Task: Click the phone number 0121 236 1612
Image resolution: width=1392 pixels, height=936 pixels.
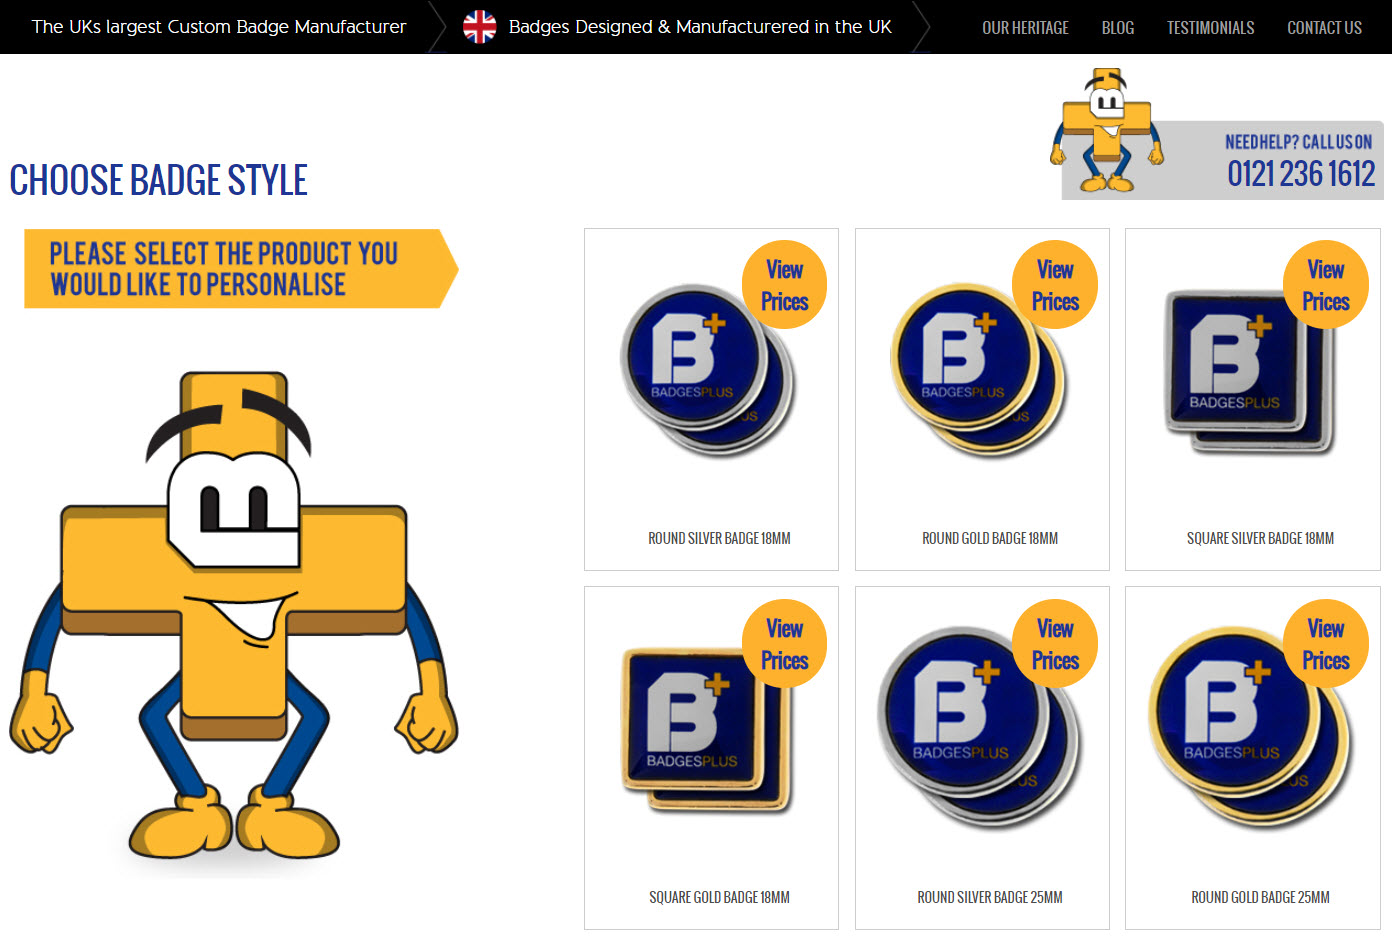Action: 1301,174
